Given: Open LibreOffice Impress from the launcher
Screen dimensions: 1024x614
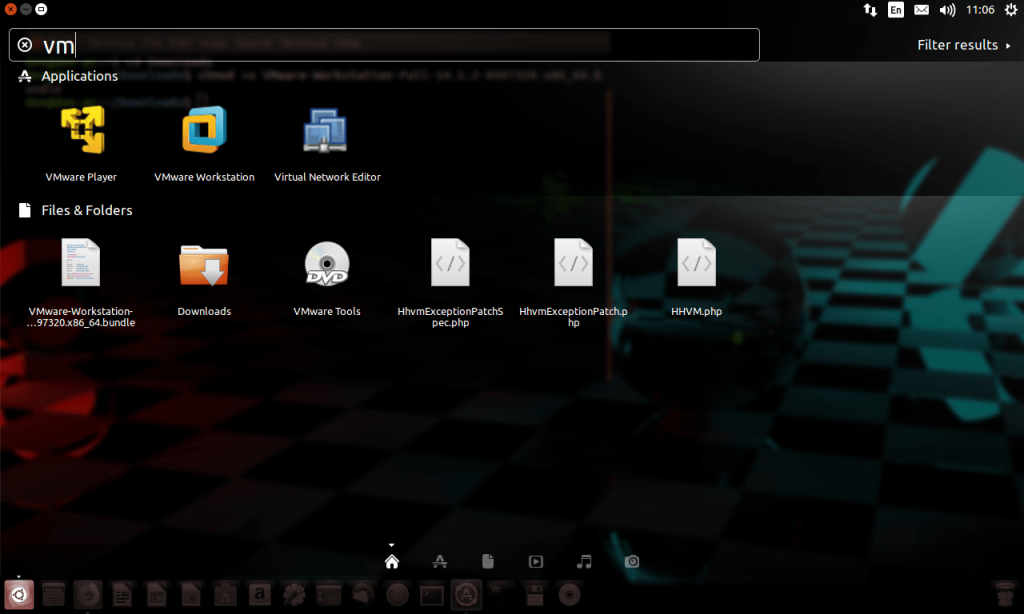Looking at the screenshot, I should pyautogui.click(x=191, y=595).
